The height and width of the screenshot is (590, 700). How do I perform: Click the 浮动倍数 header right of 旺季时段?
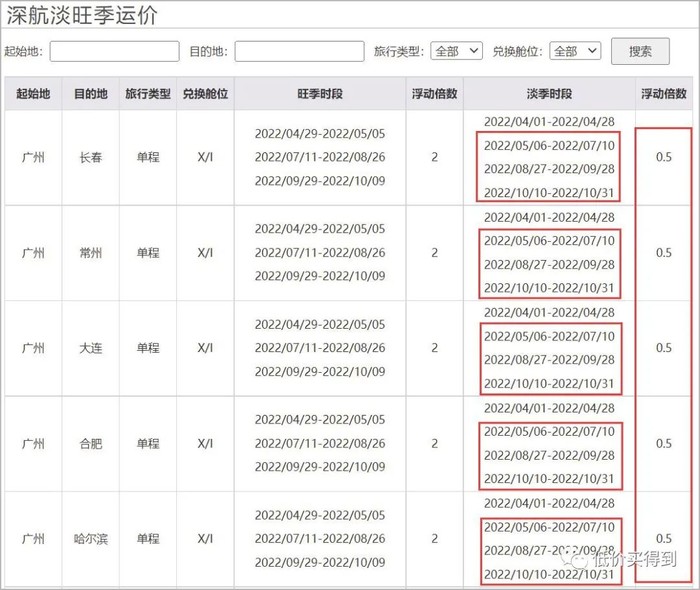434,94
